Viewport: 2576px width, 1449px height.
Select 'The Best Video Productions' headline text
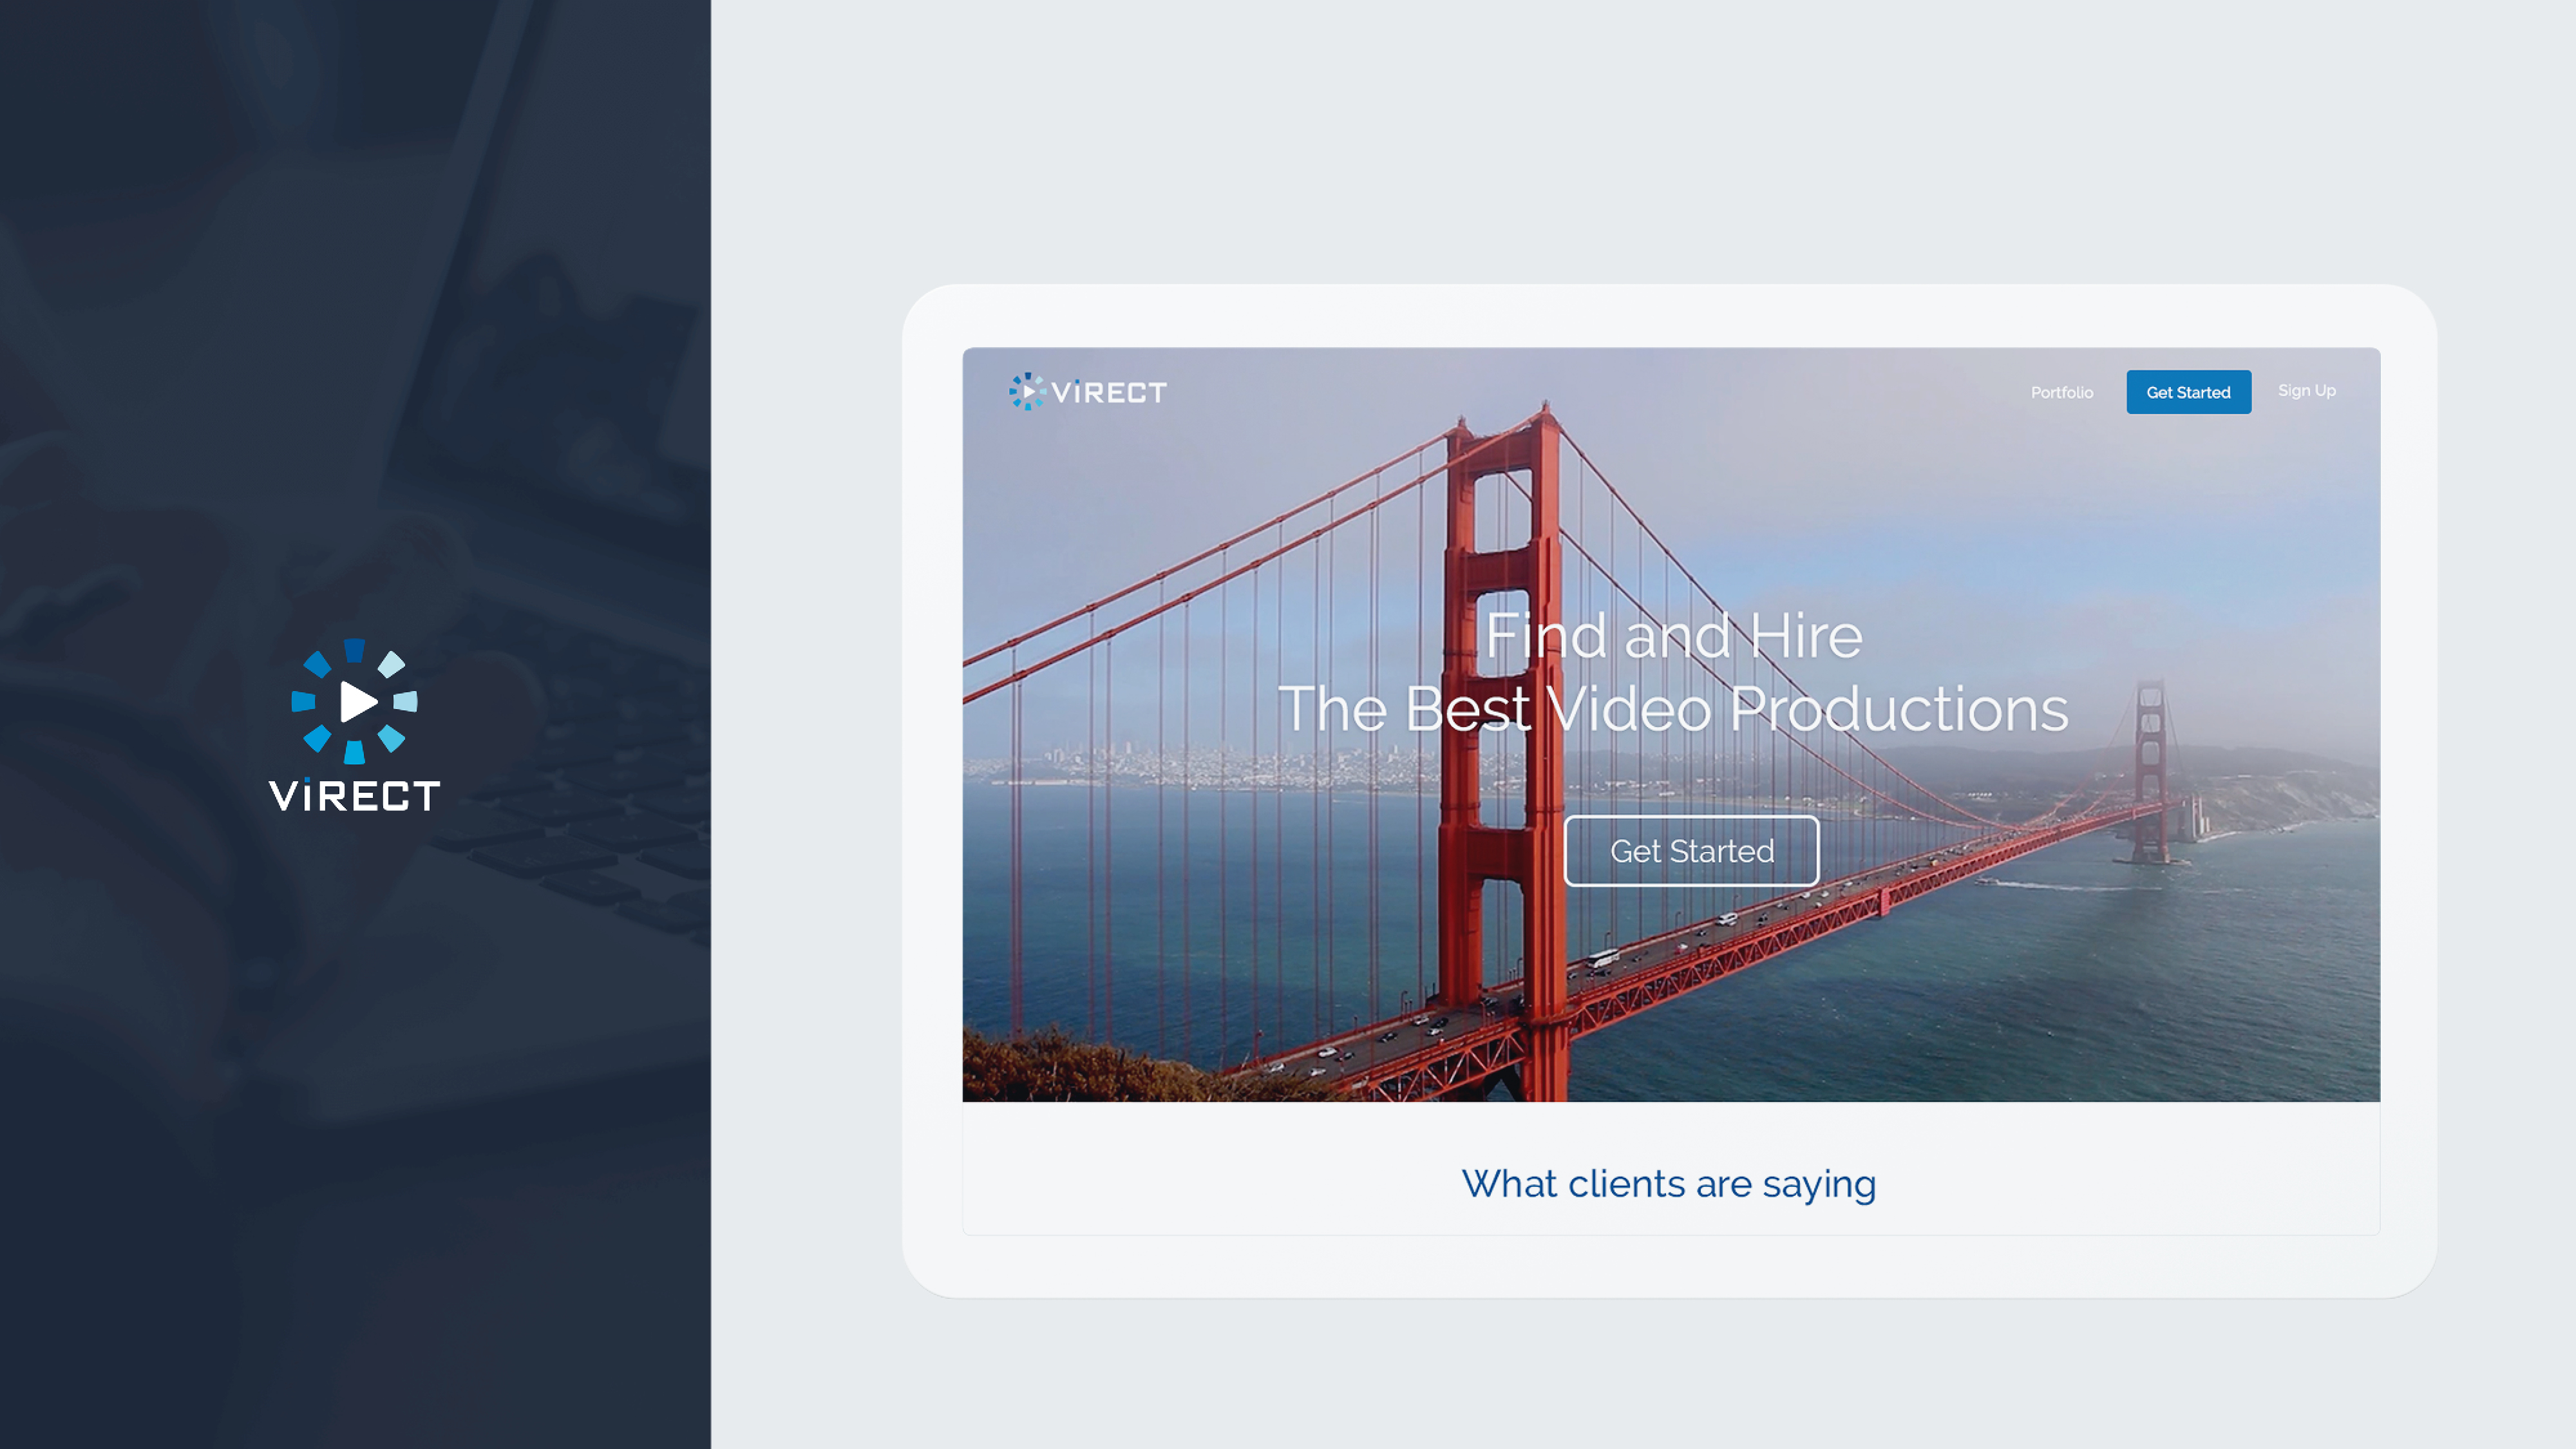point(1673,709)
